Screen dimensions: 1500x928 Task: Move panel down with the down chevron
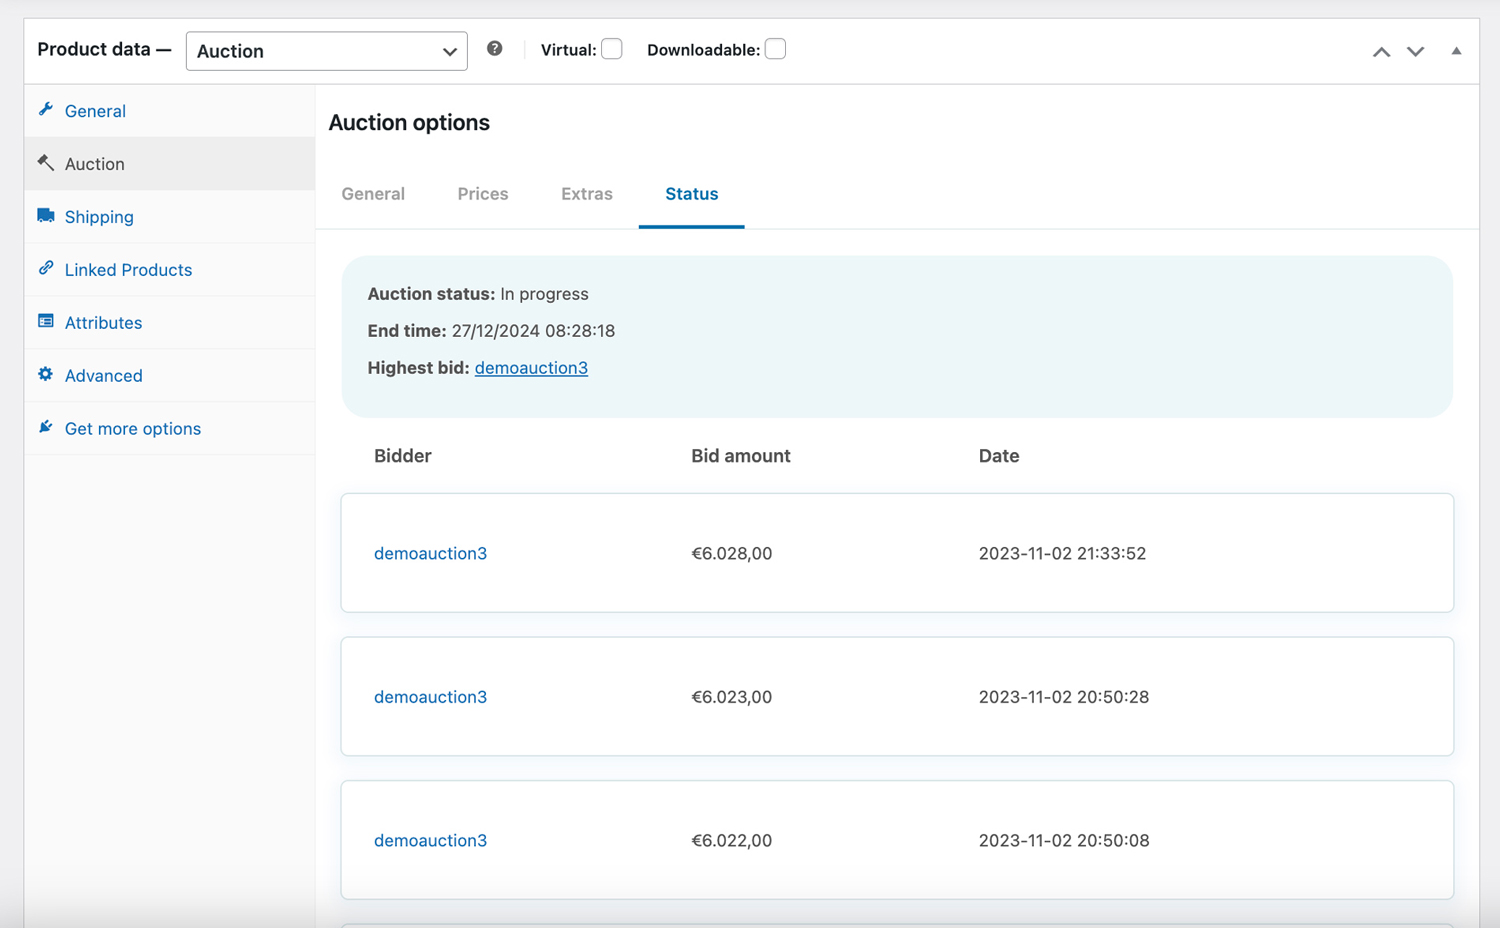(x=1415, y=52)
